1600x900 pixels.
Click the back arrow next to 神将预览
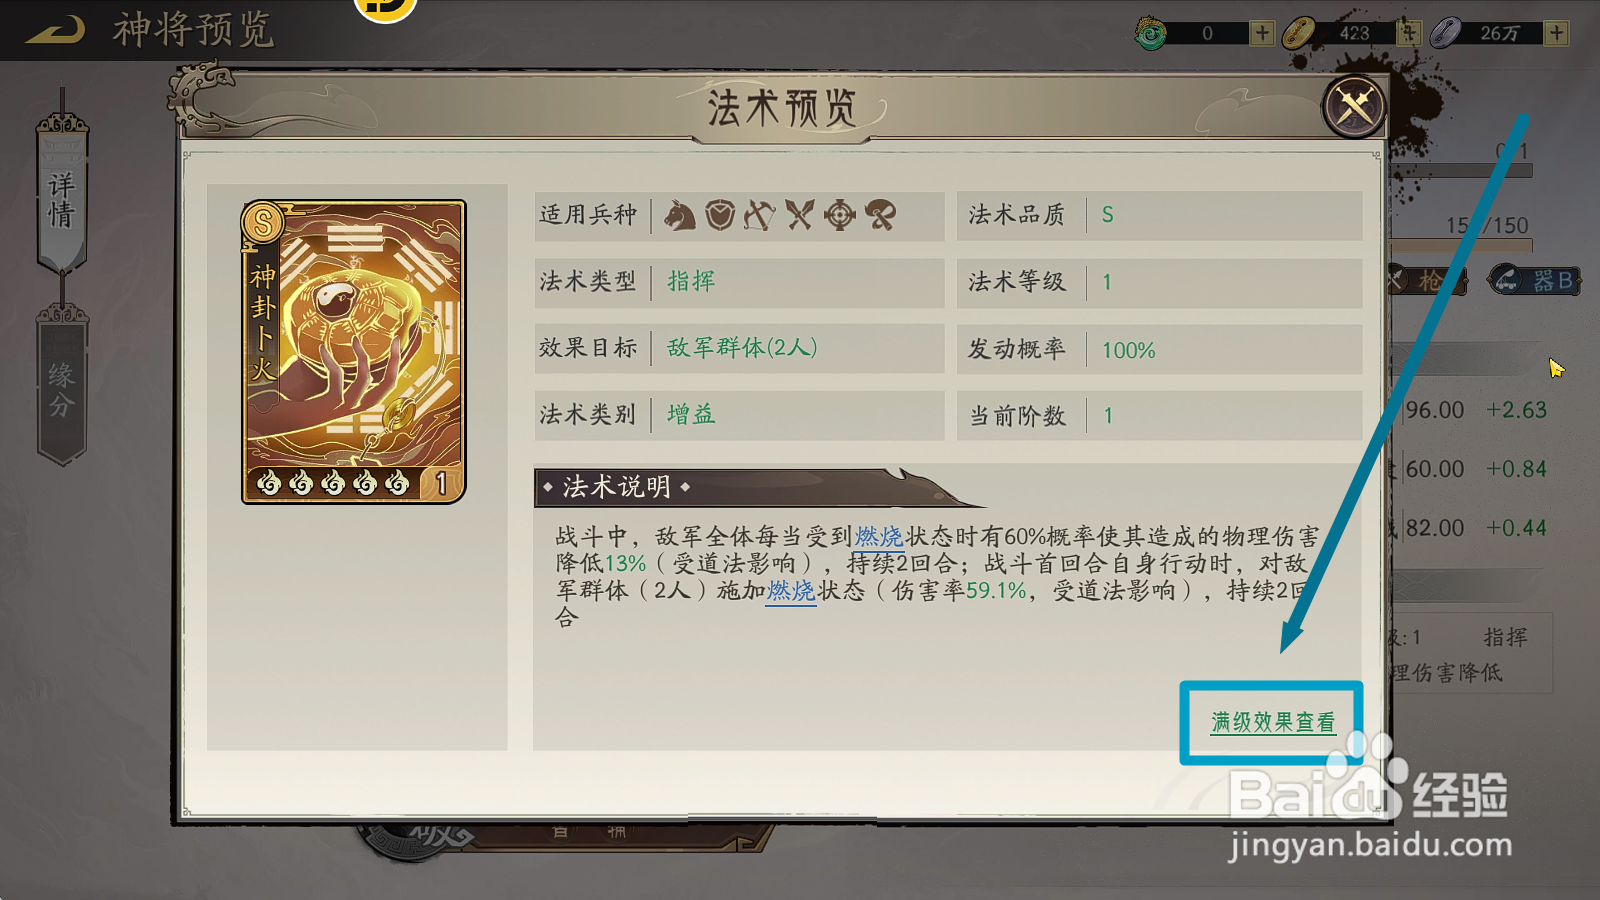(x=55, y=30)
